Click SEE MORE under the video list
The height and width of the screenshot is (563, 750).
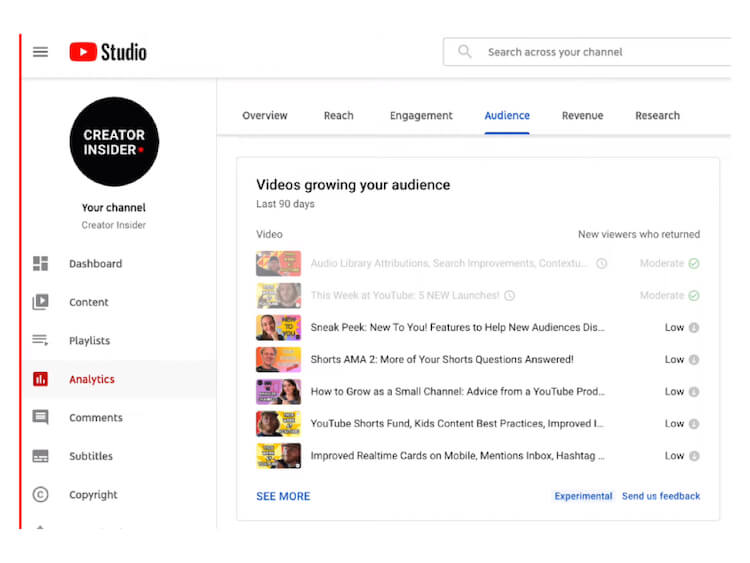(283, 496)
